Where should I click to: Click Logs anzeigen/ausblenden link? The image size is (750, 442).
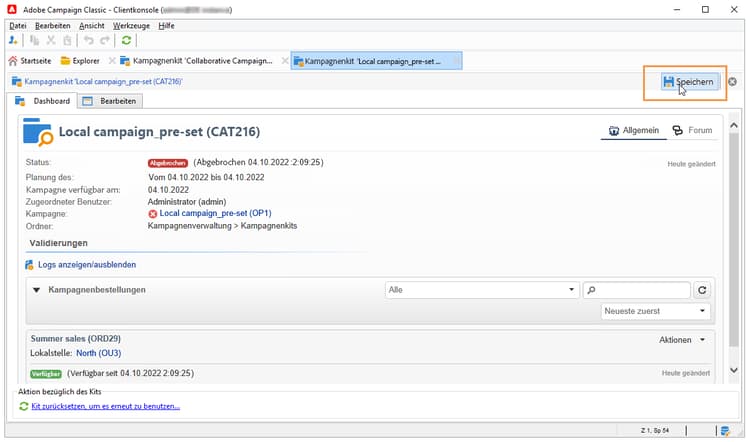[x=87, y=265]
